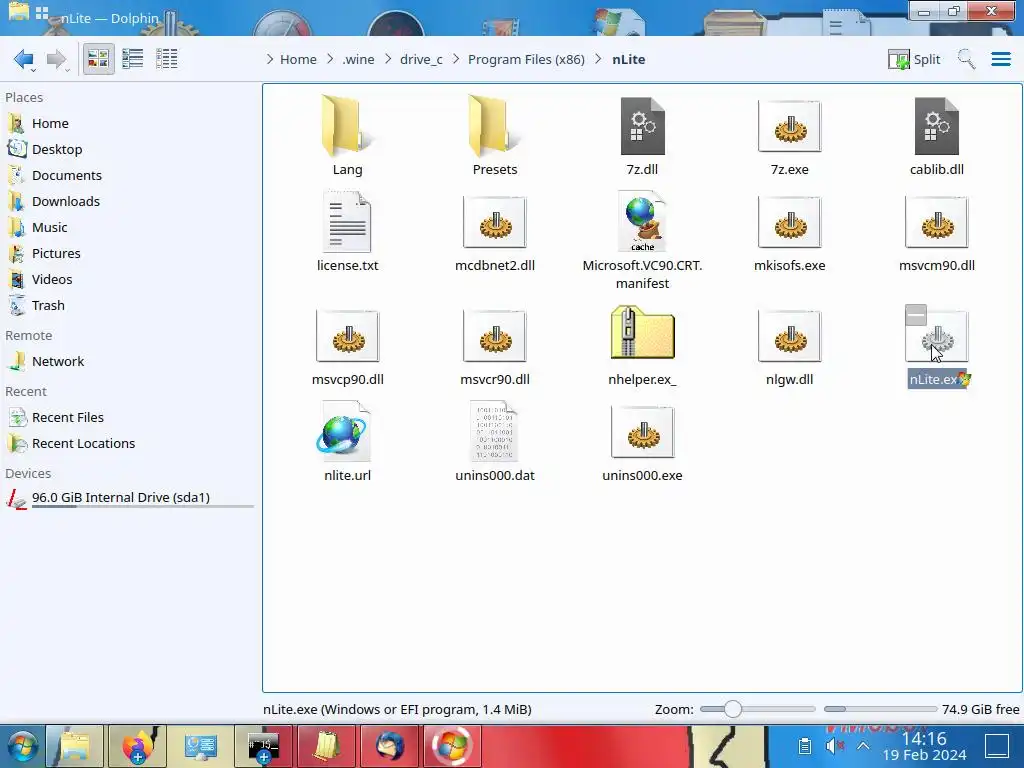This screenshot has height=768, width=1024.
Task: Expand chevron before Program Files (x86)
Action: [x=456, y=59]
